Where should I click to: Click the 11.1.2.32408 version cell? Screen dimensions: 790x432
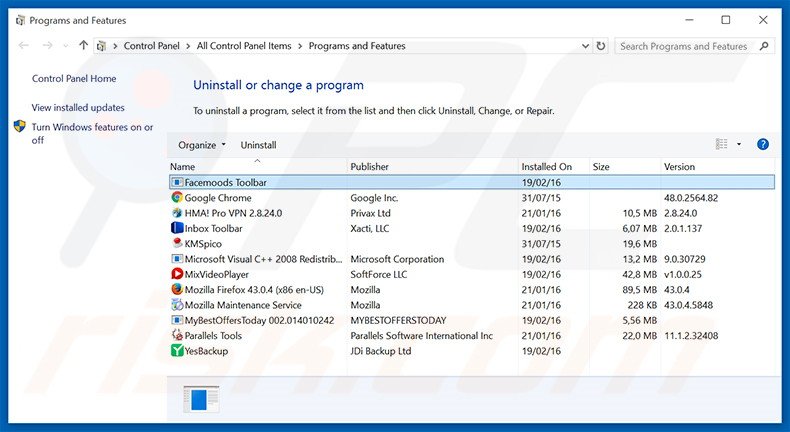click(x=691, y=336)
